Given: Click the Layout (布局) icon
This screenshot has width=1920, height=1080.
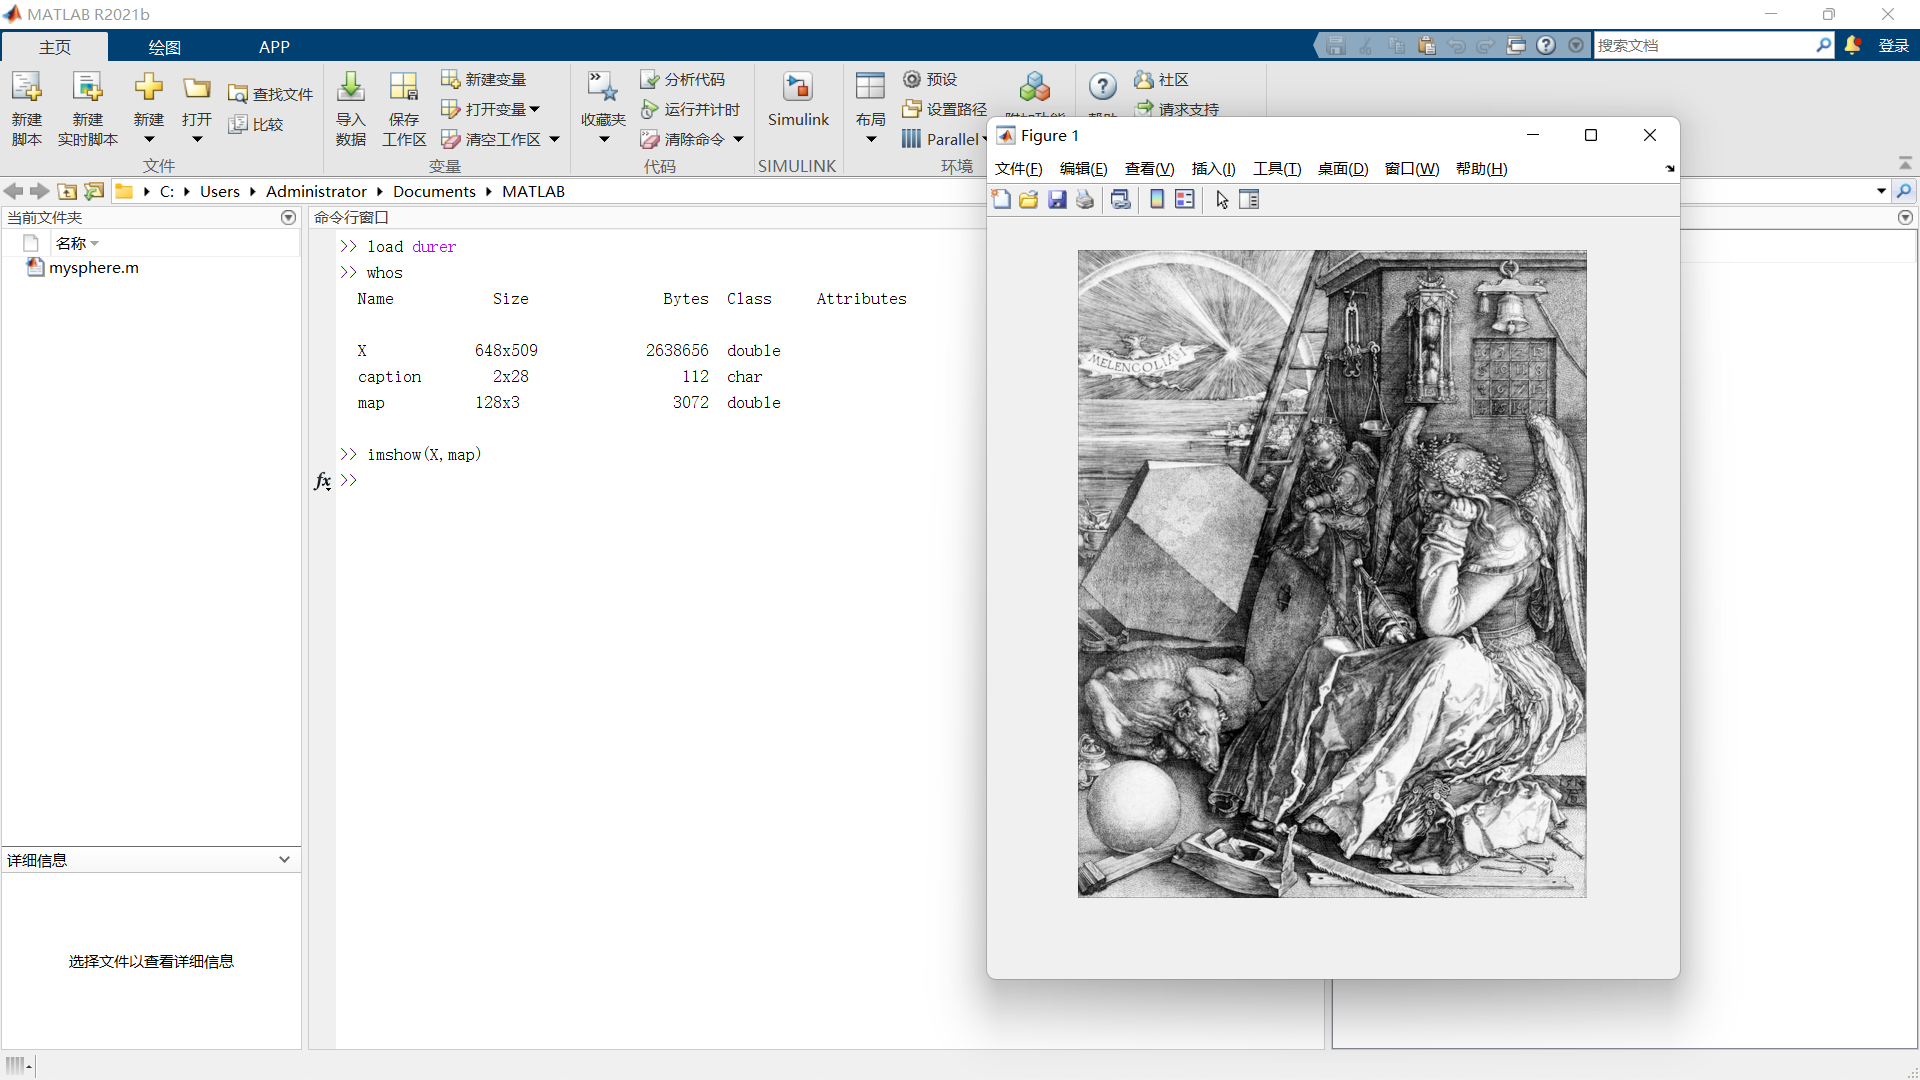Looking at the screenshot, I should click(871, 87).
